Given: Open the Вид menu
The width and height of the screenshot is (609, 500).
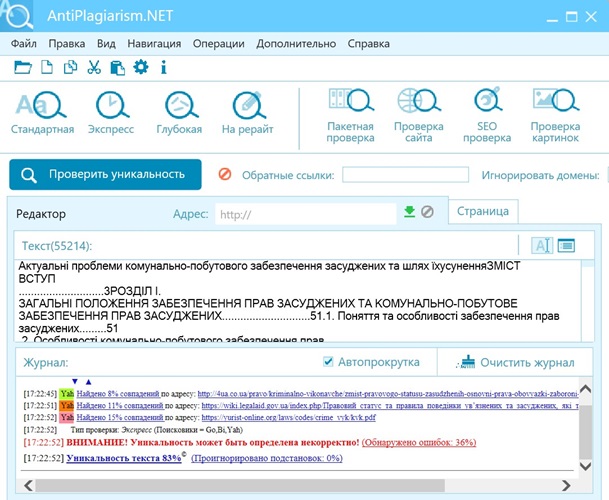Looking at the screenshot, I should tap(106, 44).
